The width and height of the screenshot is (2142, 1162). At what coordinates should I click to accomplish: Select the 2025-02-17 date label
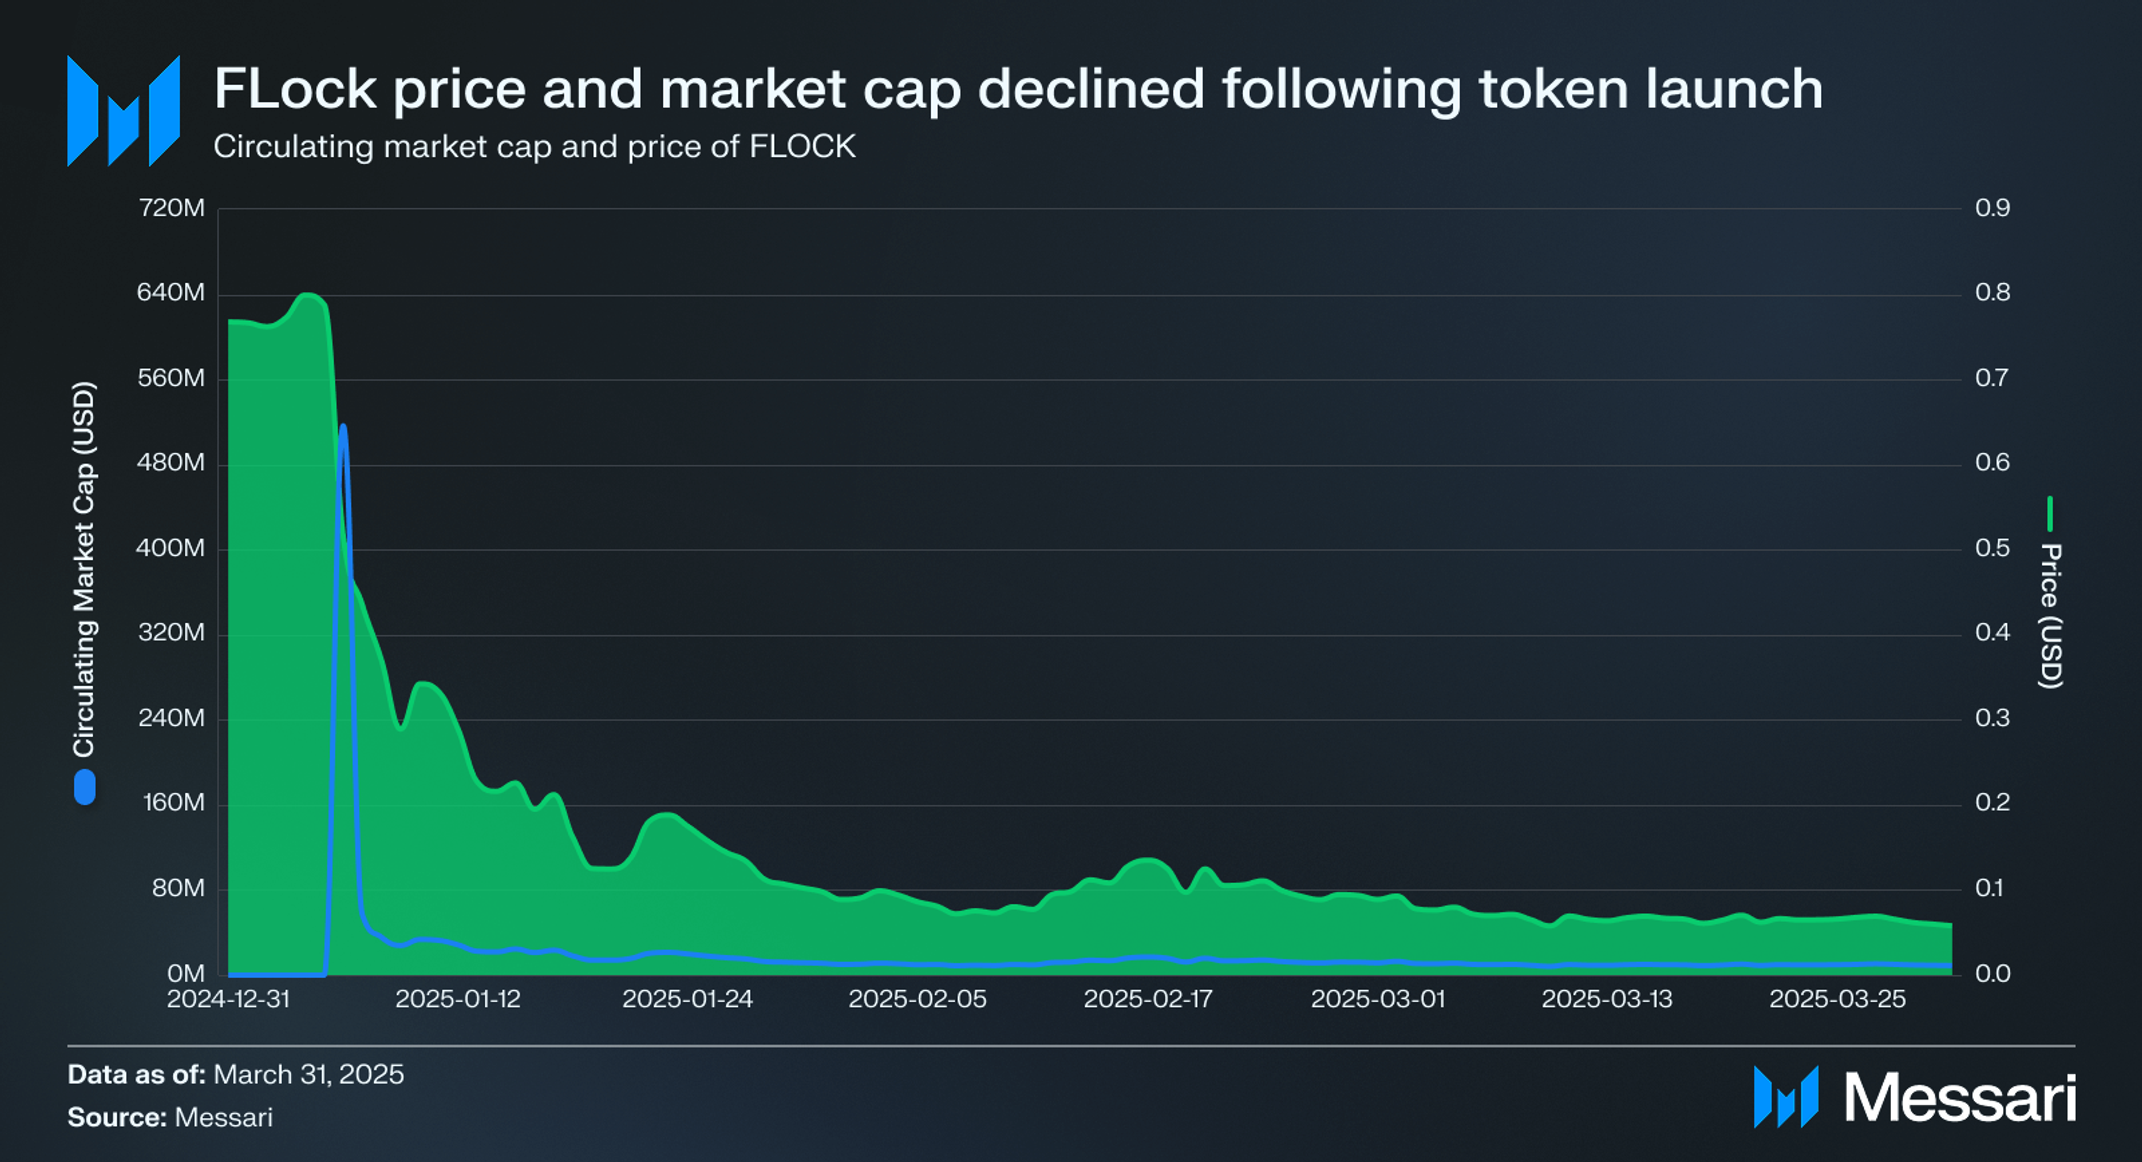1148,999
